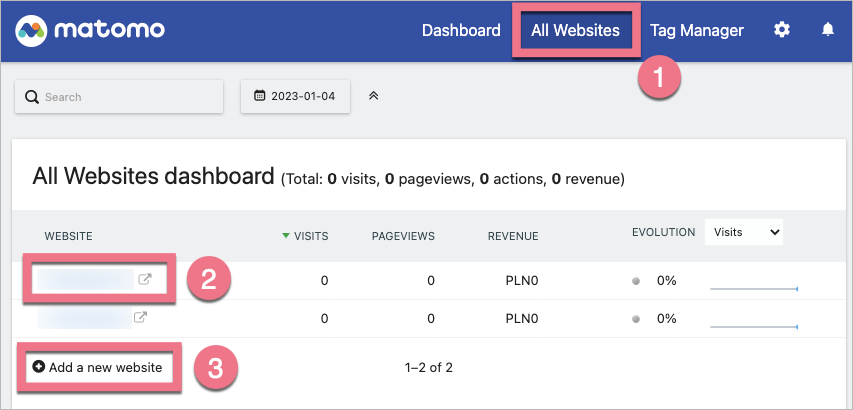Open the first website name link
The width and height of the screenshot is (853, 410).
click(85, 280)
